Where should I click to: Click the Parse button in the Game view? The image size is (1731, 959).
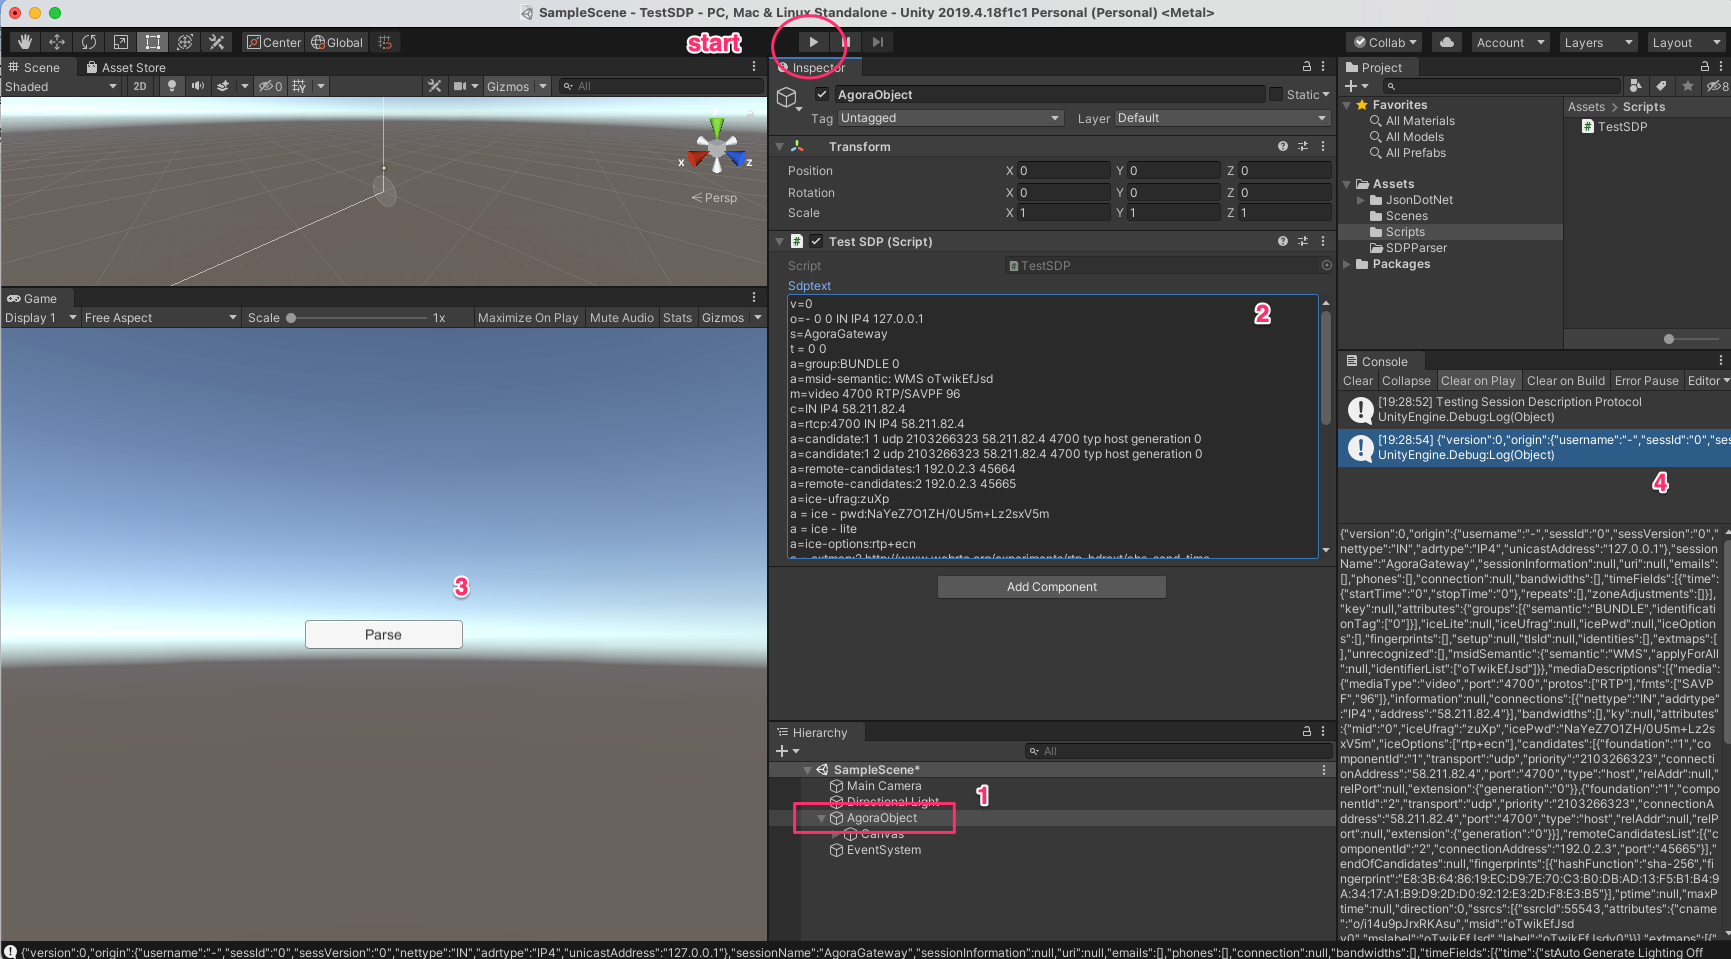pyautogui.click(x=384, y=634)
